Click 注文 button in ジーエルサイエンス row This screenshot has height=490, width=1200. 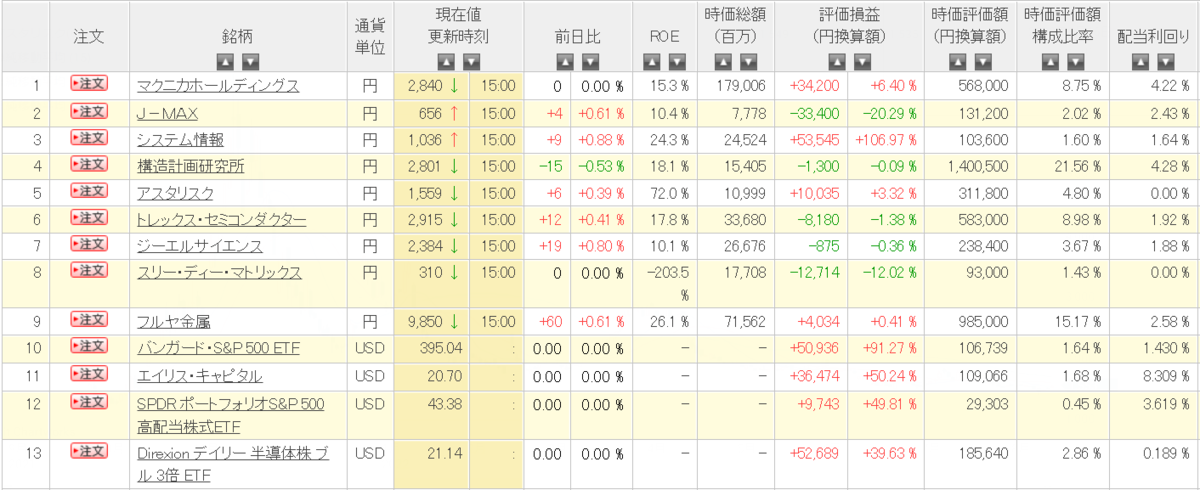89,243
